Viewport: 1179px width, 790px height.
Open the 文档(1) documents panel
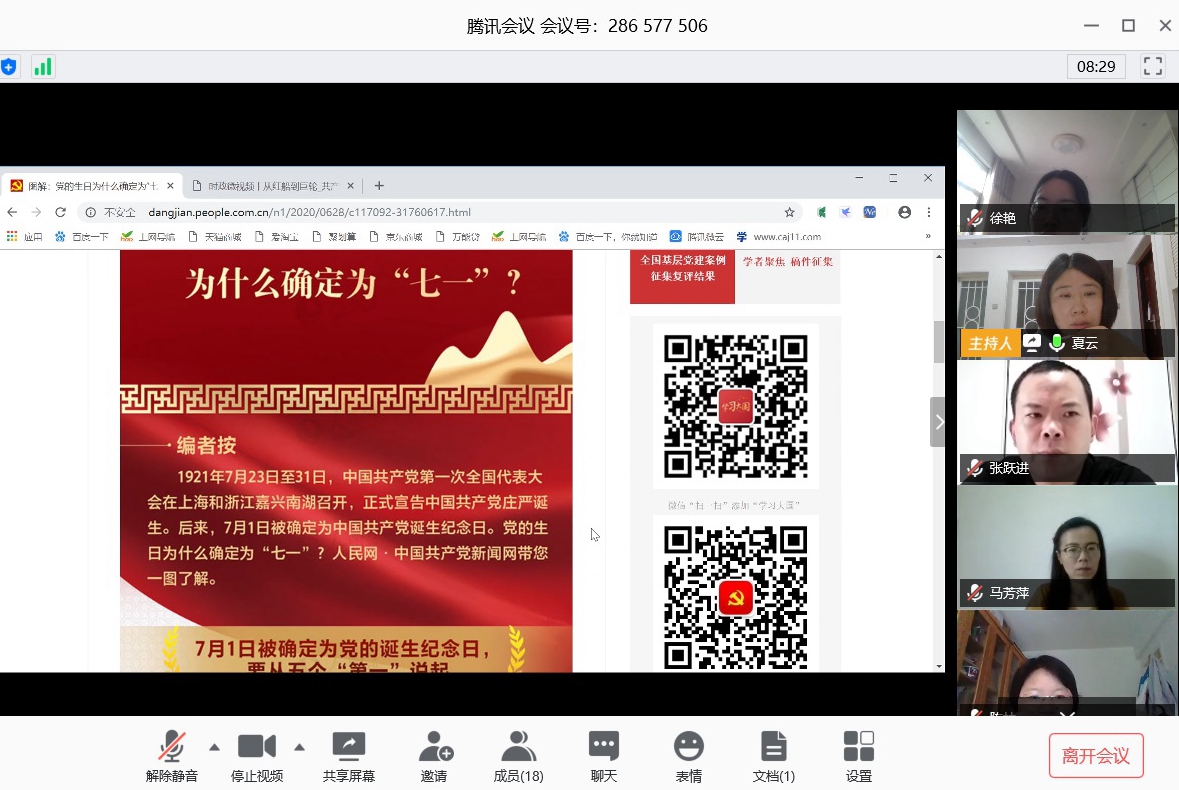pos(774,755)
